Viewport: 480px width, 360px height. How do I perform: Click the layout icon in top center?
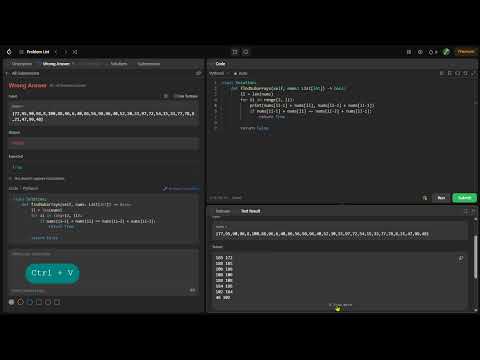point(235,52)
